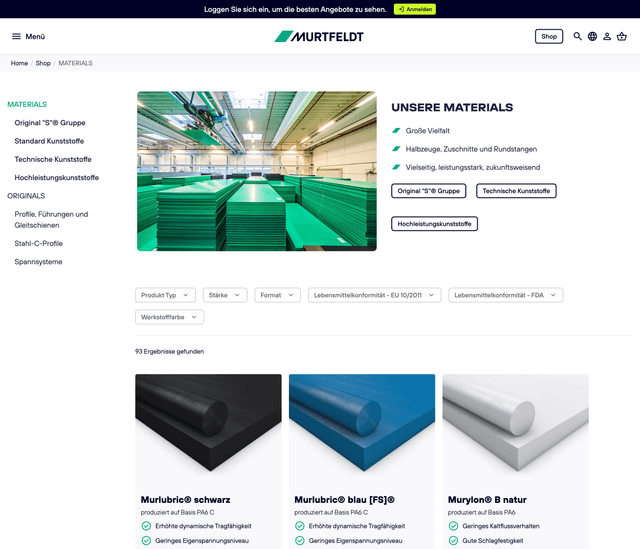Click the green warehouse hero image

coord(257,171)
